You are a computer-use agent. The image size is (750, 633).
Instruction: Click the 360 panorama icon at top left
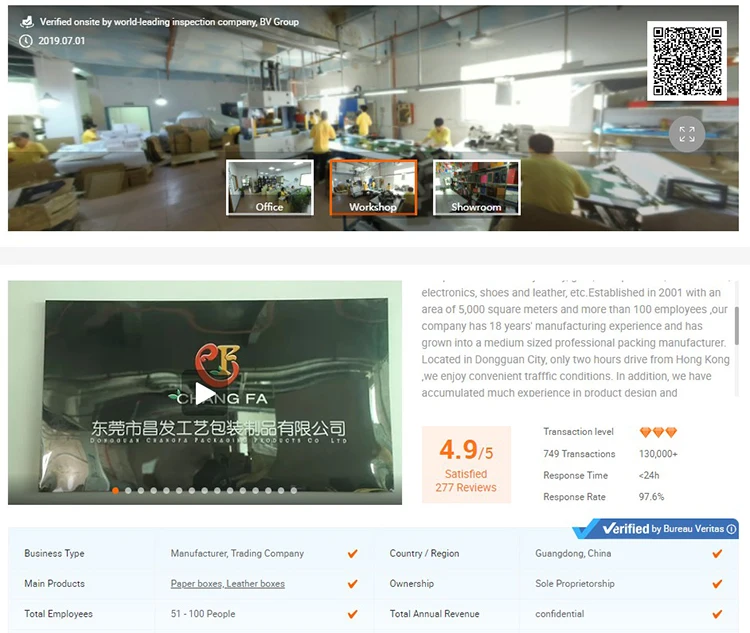coord(27,21)
